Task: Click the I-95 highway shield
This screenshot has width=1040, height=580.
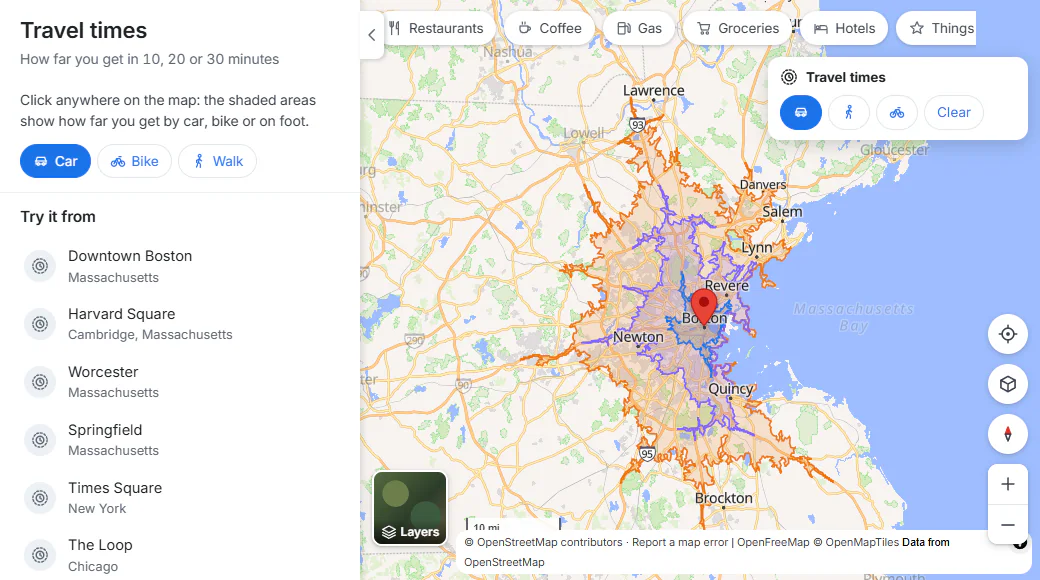Action: 647,454
